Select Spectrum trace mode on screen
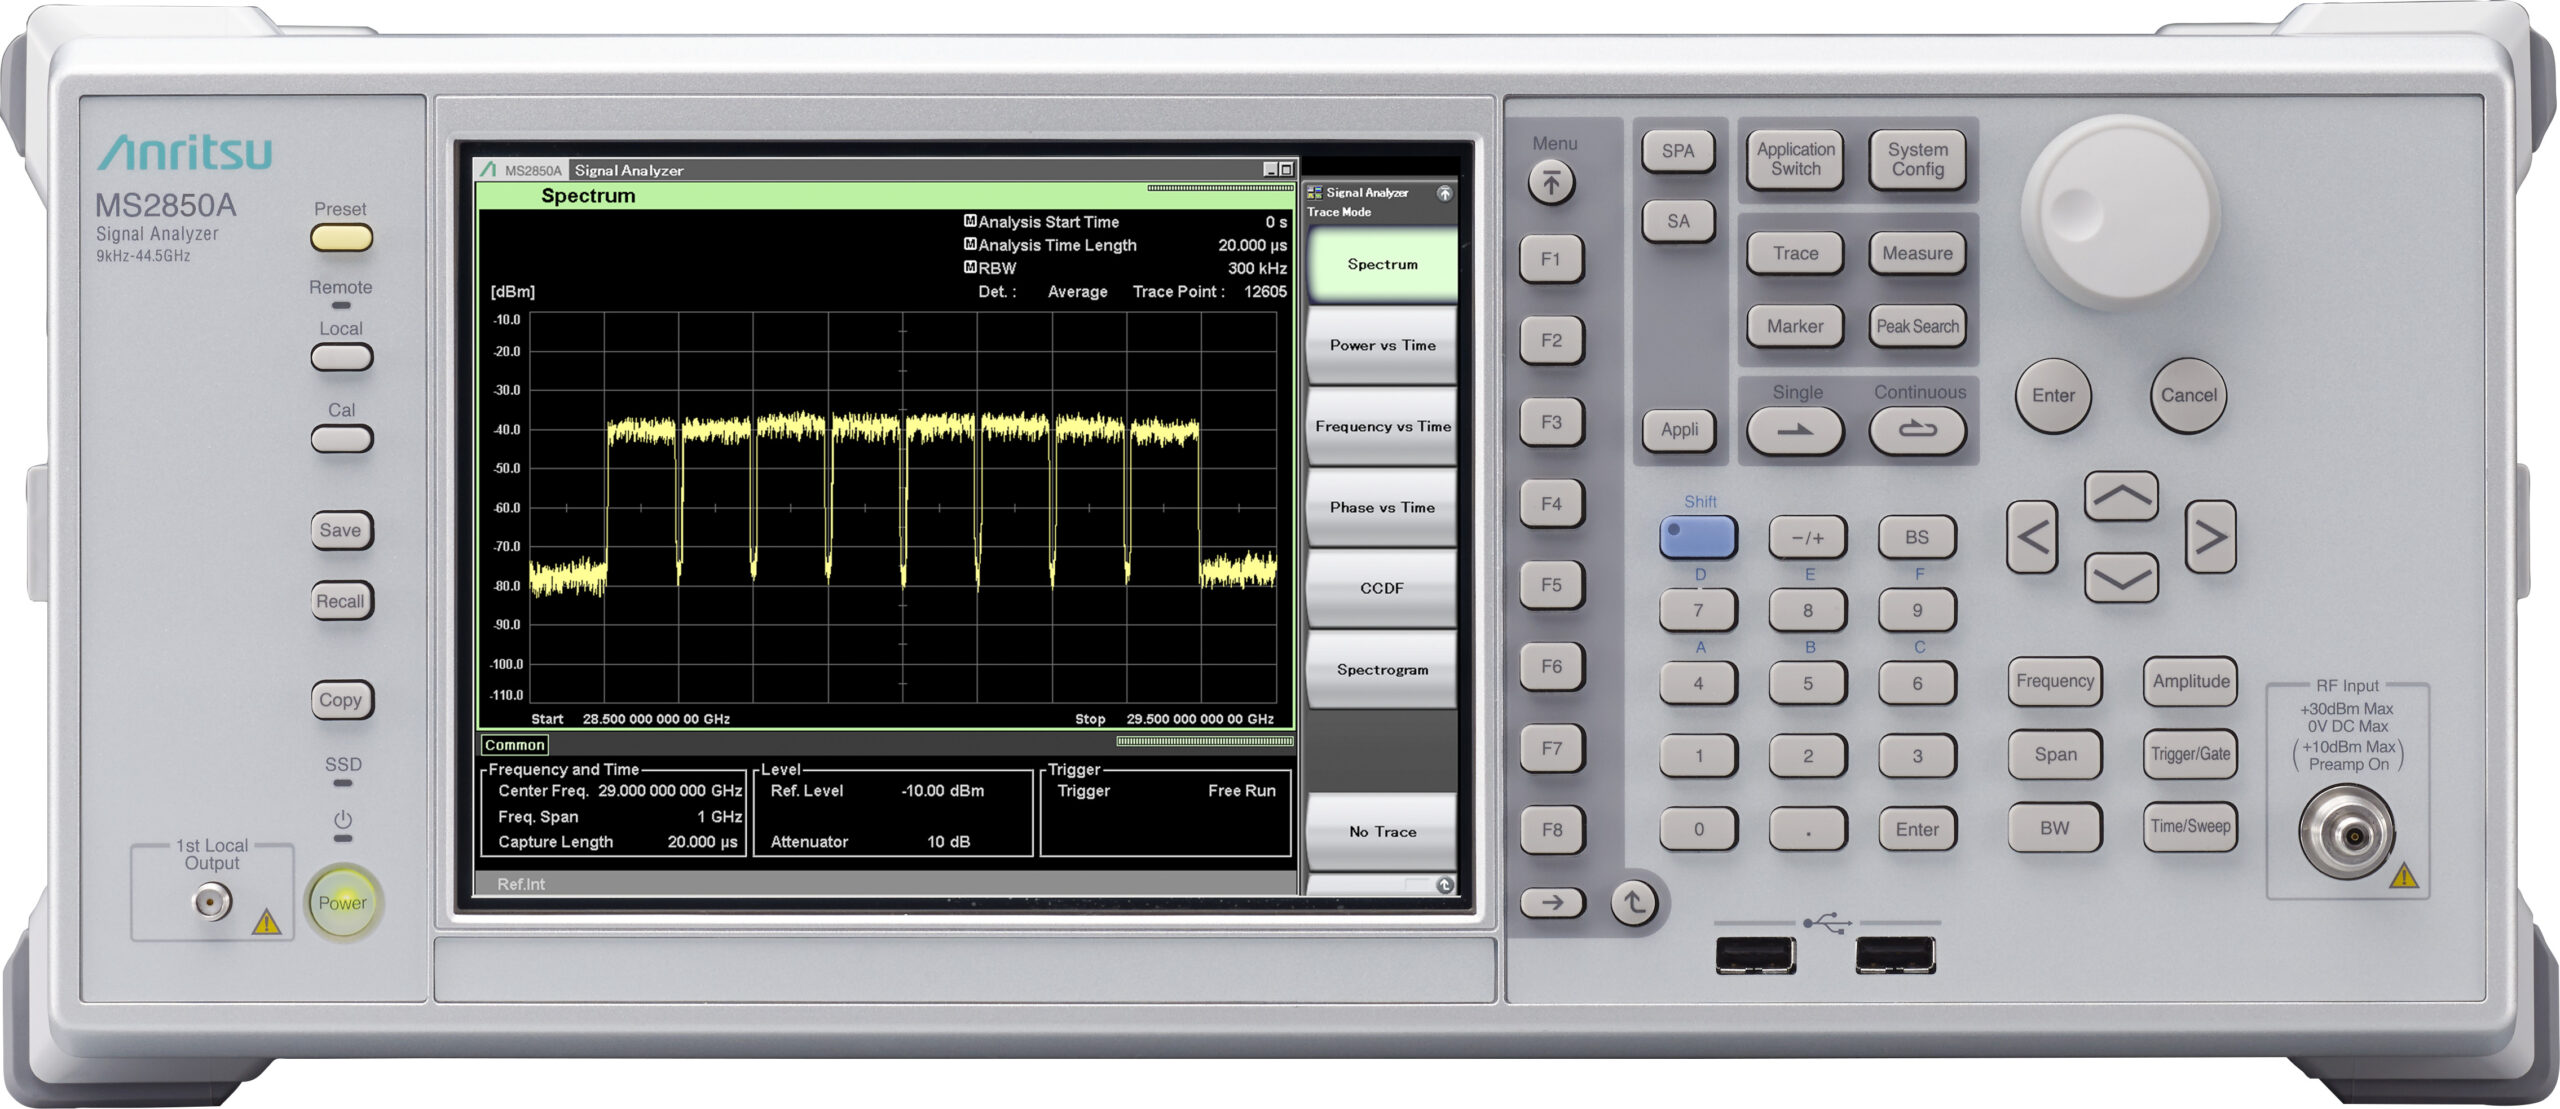This screenshot has height=1109, width=2560. 1381,265
